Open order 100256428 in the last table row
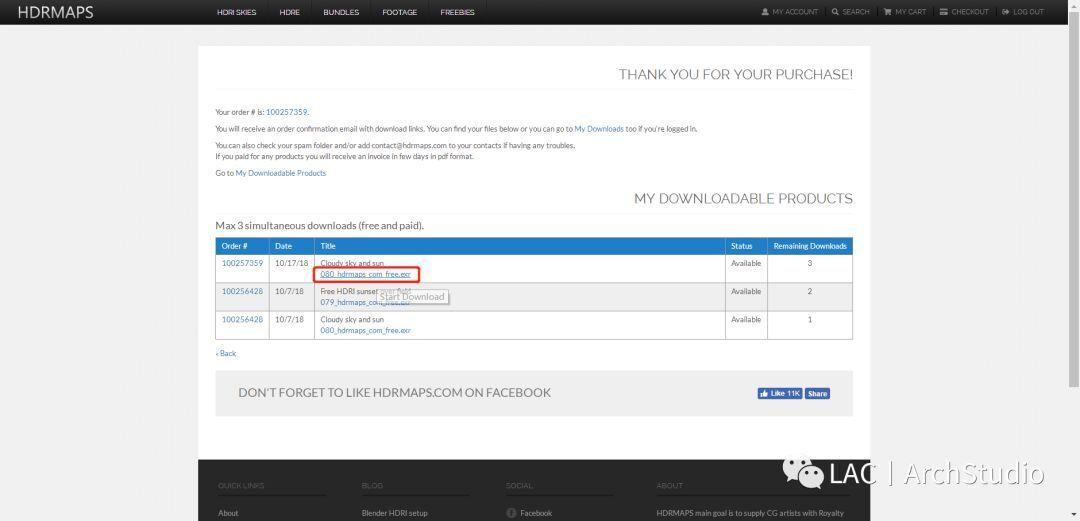Viewport: 1080px width, 521px height. (x=242, y=320)
